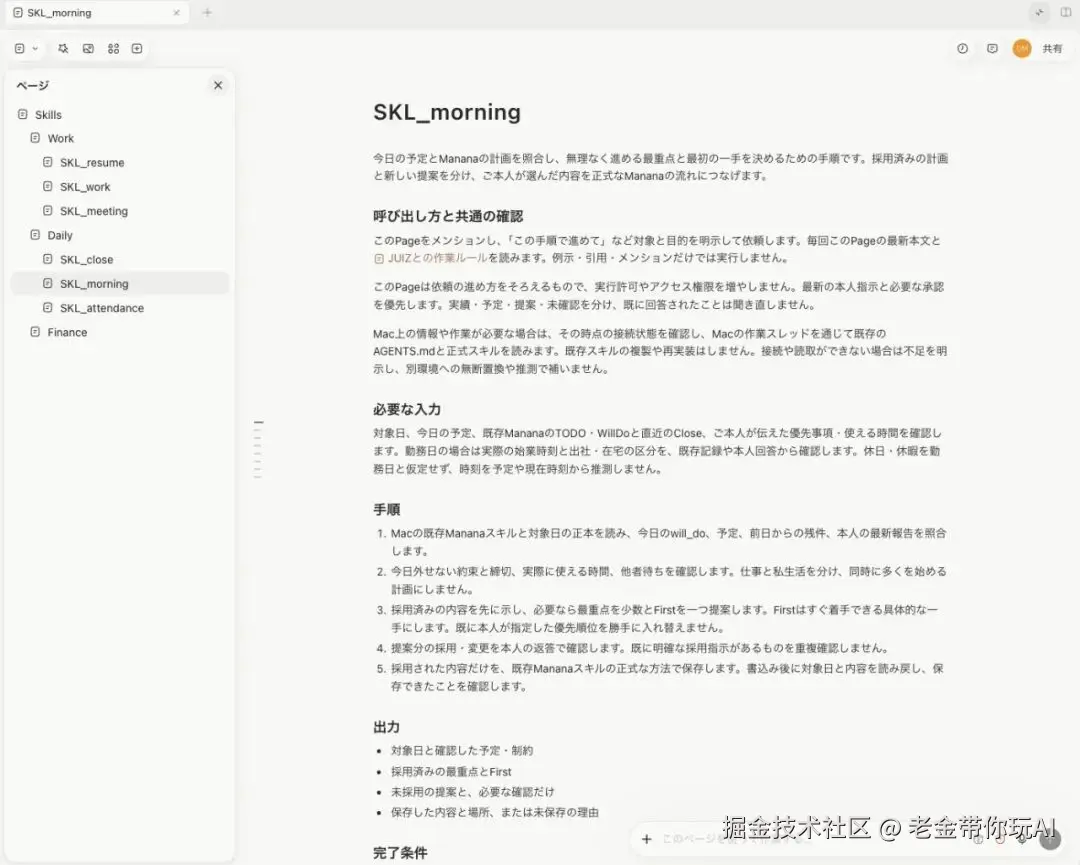Click the 共有 share button
Screen dimensions: 1080x865
[1052, 49]
